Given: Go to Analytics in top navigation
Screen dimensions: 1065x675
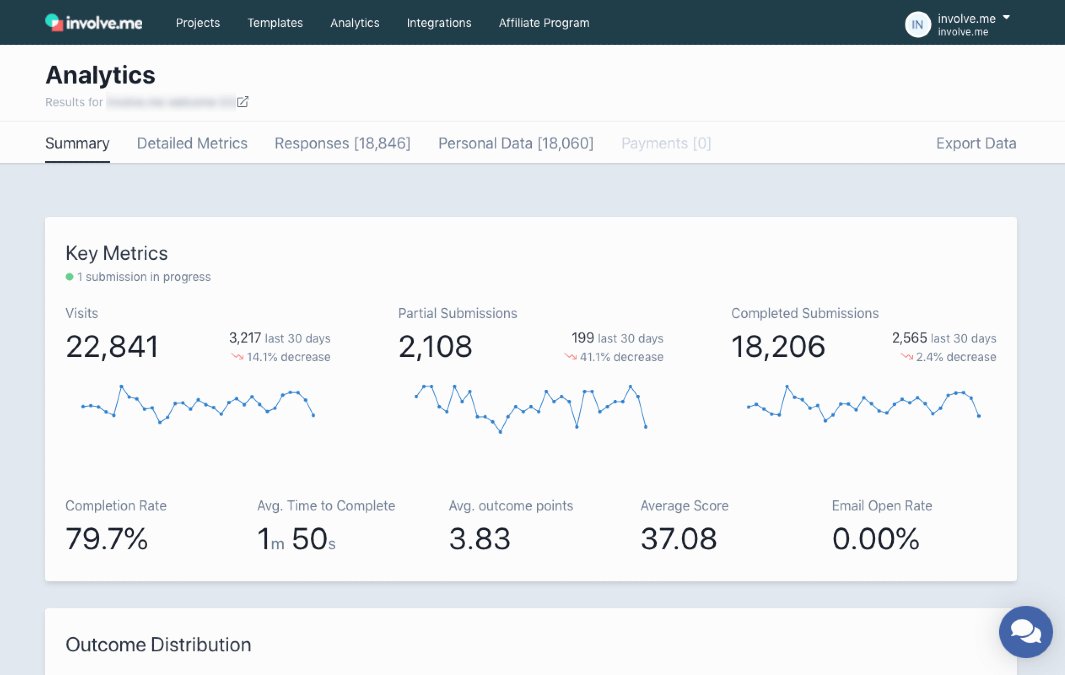Looking at the screenshot, I should coord(355,23).
